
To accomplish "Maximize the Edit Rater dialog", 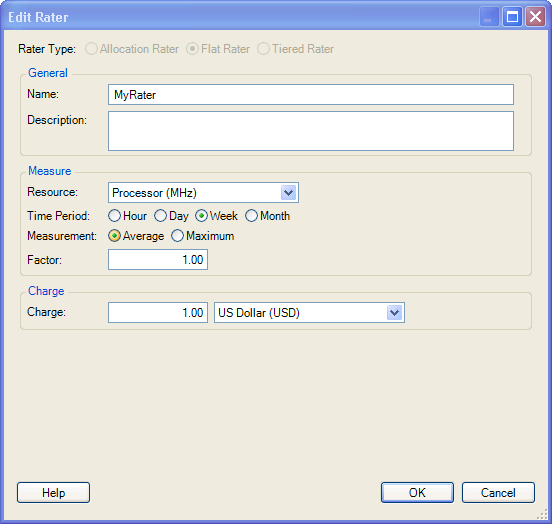I will click(x=512, y=17).
